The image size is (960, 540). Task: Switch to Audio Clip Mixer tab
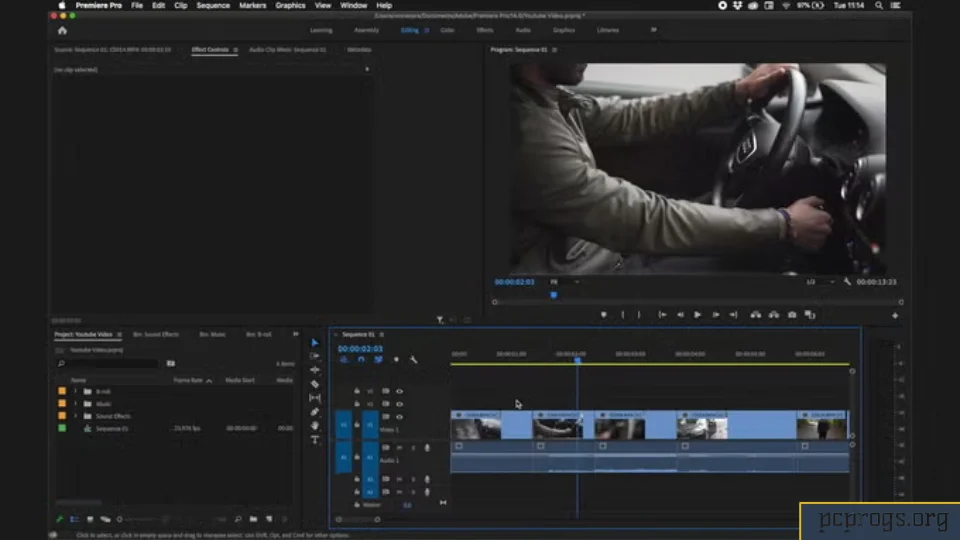click(288, 50)
